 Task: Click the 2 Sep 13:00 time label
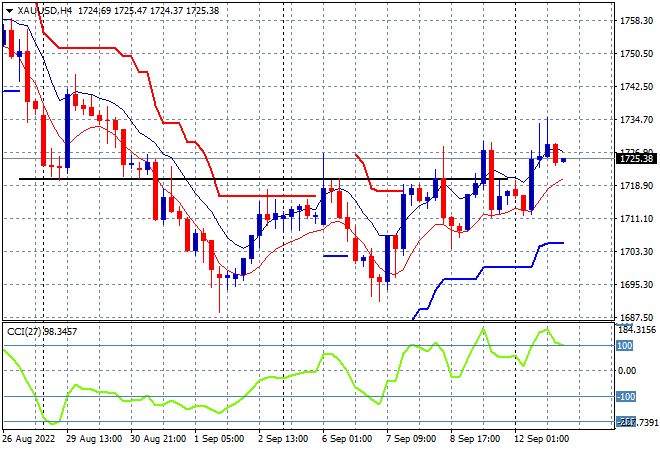pyautogui.click(x=283, y=439)
